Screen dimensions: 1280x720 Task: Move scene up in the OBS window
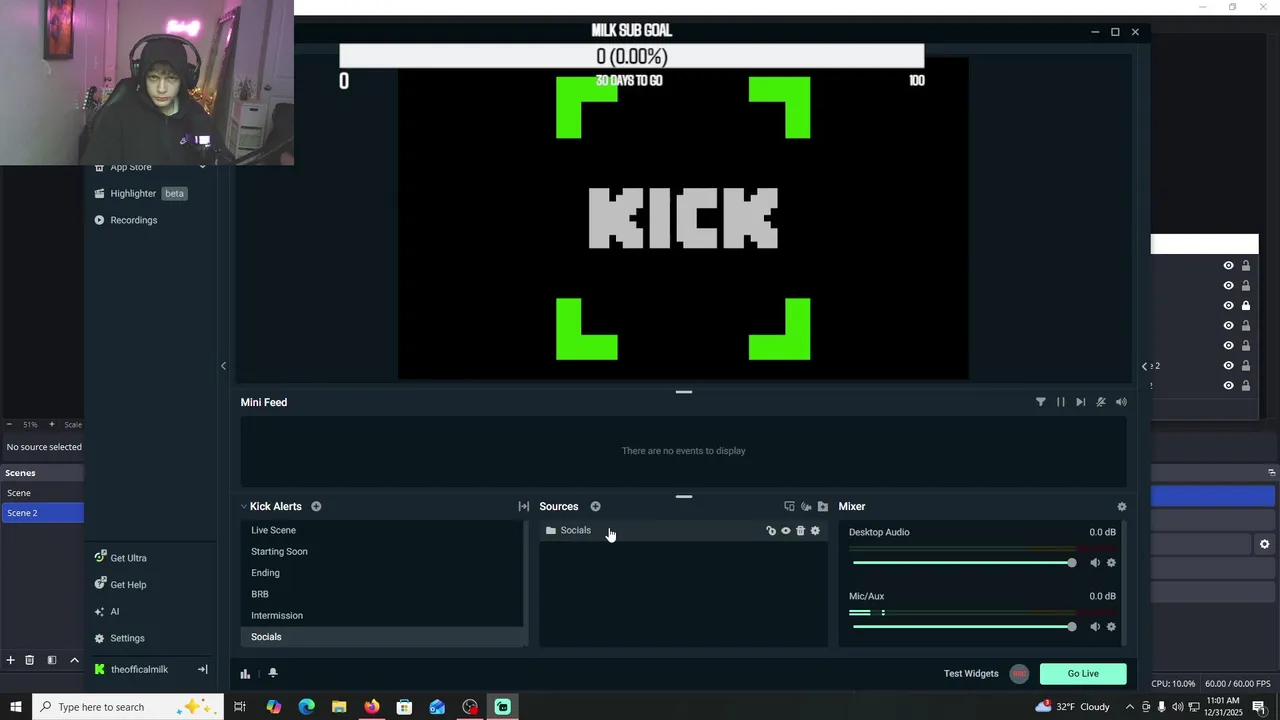(x=74, y=660)
